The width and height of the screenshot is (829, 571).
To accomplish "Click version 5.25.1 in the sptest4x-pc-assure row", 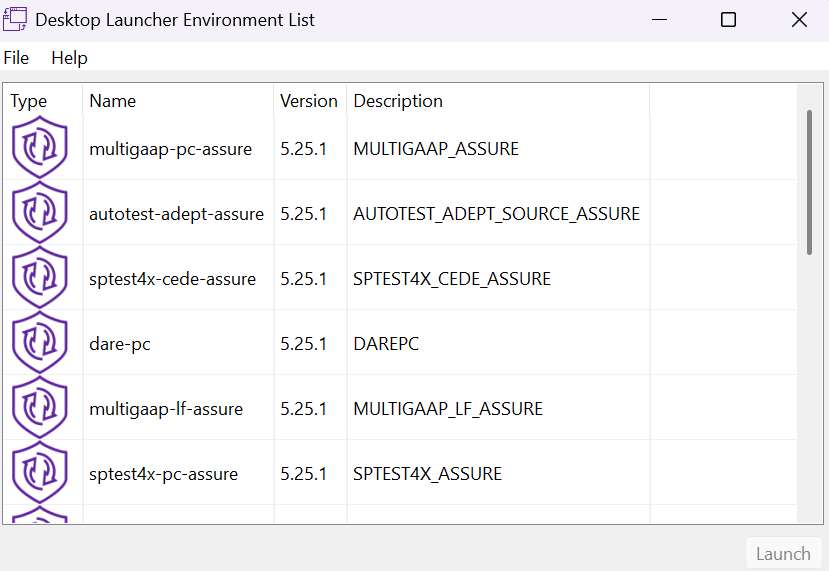I will click(303, 474).
